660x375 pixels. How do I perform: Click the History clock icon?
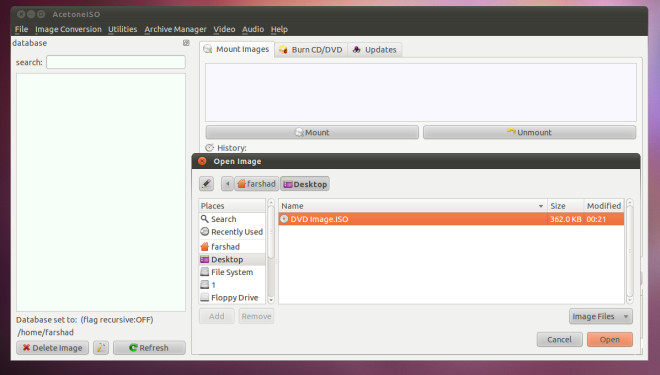tap(209, 148)
